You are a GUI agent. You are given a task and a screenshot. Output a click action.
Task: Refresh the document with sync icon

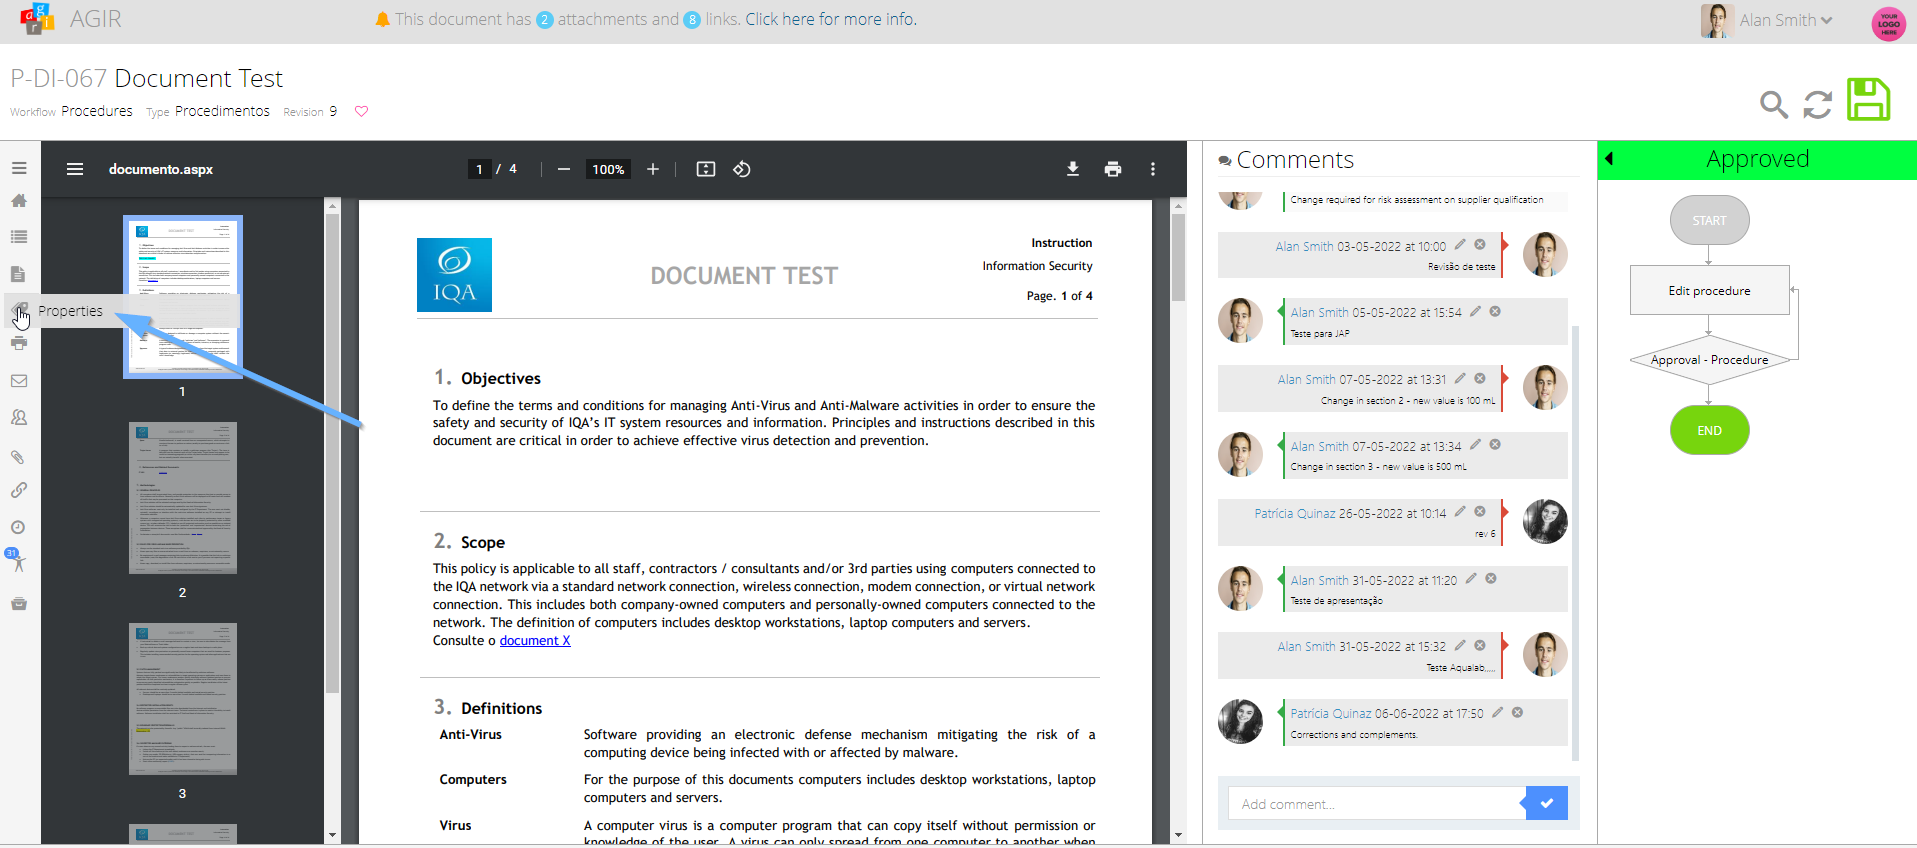pyautogui.click(x=1818, y=104)
